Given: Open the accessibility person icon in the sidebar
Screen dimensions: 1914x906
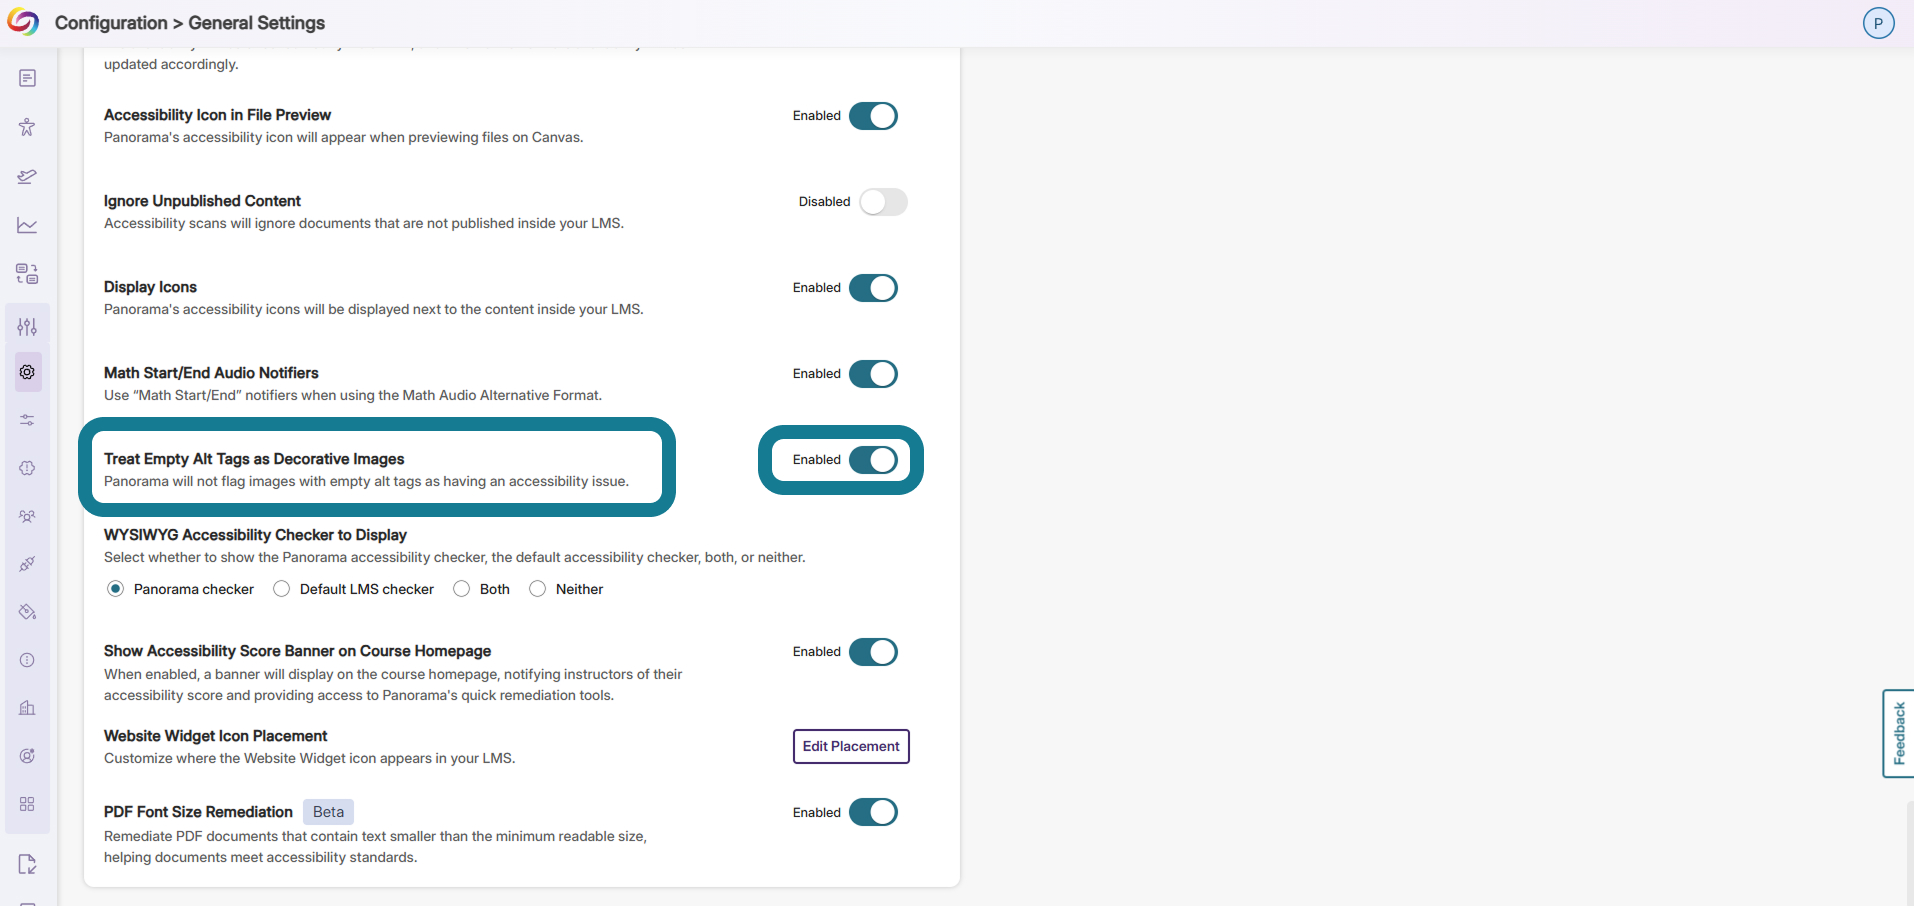Looking at the screenshot, I should click(27, 127).
